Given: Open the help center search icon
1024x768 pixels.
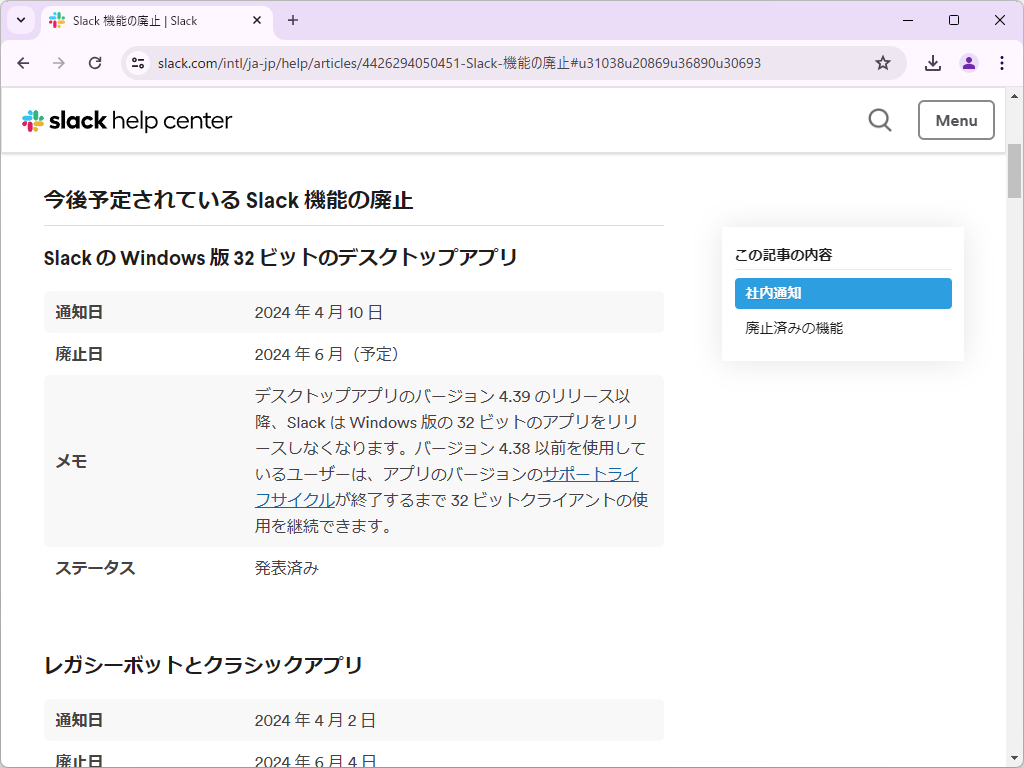Looking at the screenshot, I should [880, 120].
